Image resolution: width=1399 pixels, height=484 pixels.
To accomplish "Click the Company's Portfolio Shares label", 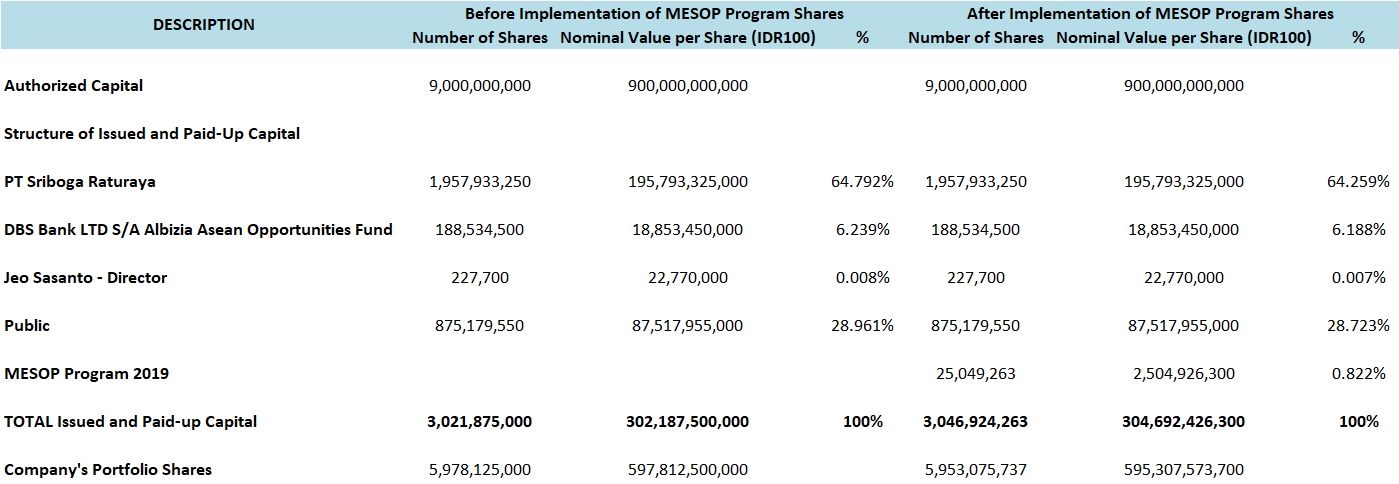I will (108, 470).
